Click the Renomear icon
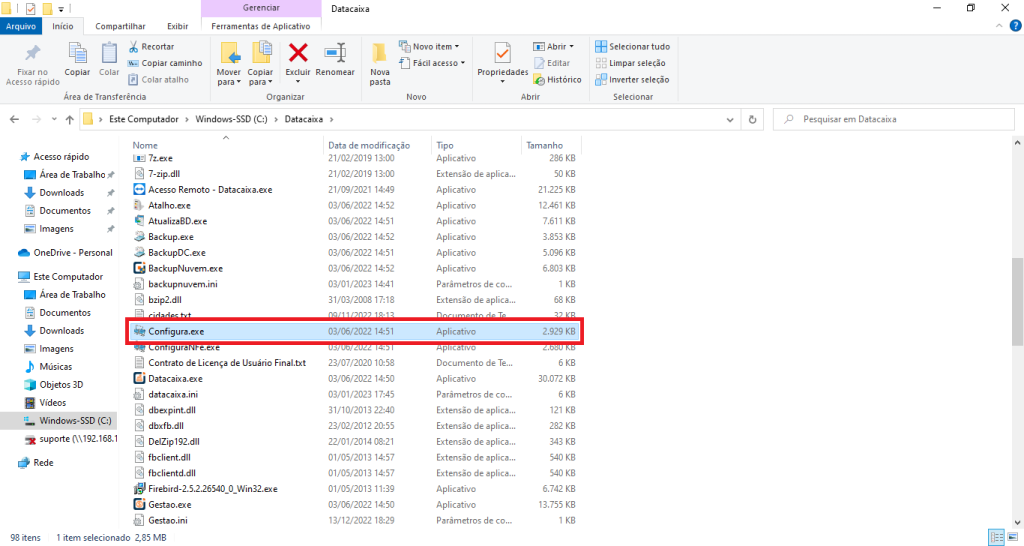1024x546 pixels. click(335, 53)
